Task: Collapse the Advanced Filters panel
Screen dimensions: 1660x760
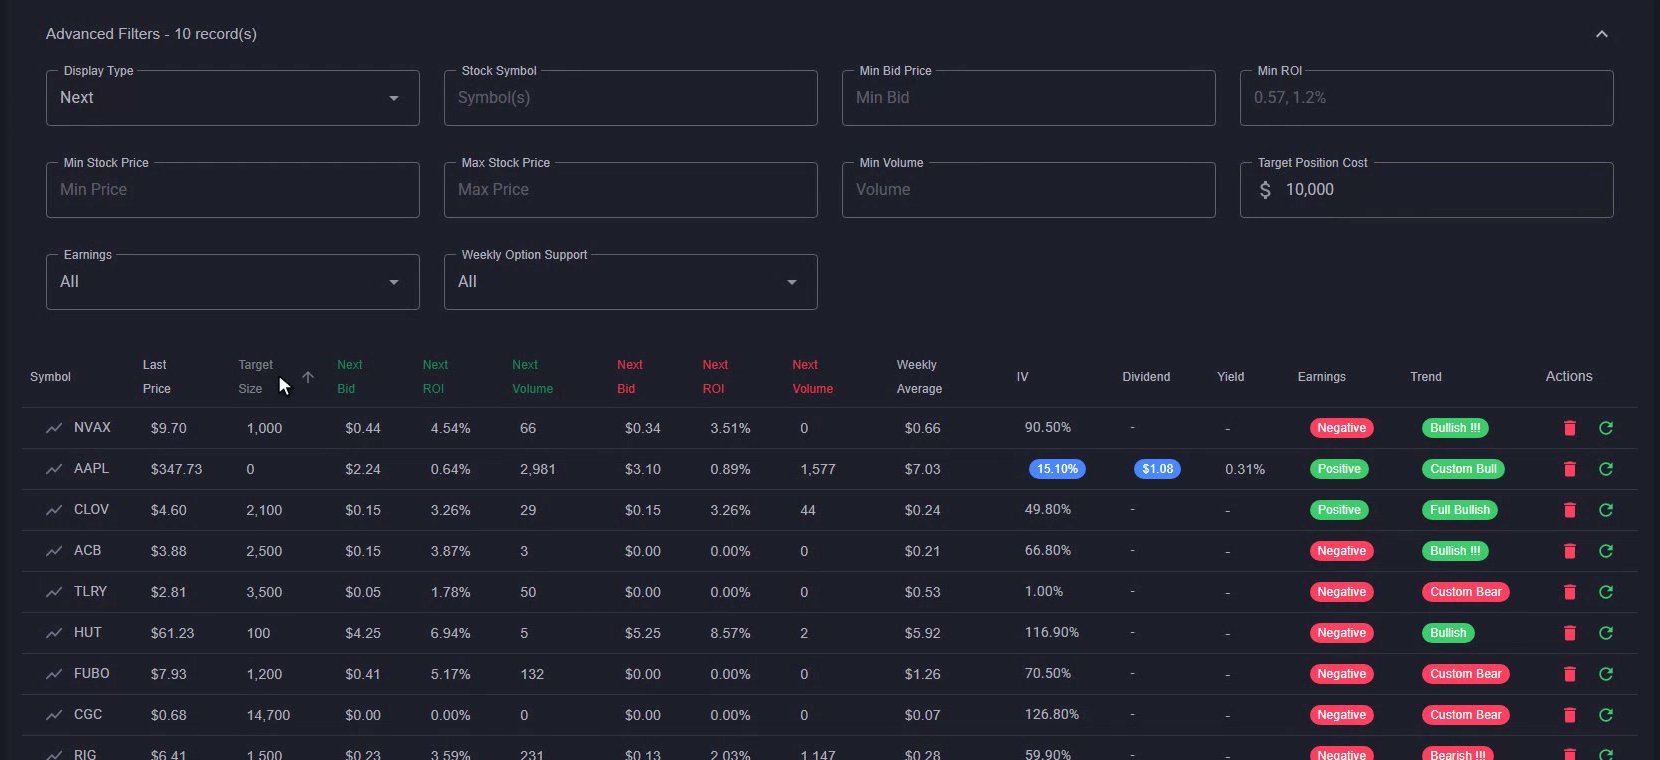Action: [1602, 34]
